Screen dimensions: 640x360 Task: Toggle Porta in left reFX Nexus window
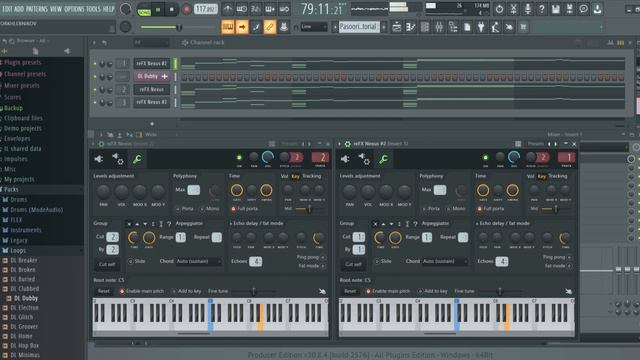pos(185,209)
